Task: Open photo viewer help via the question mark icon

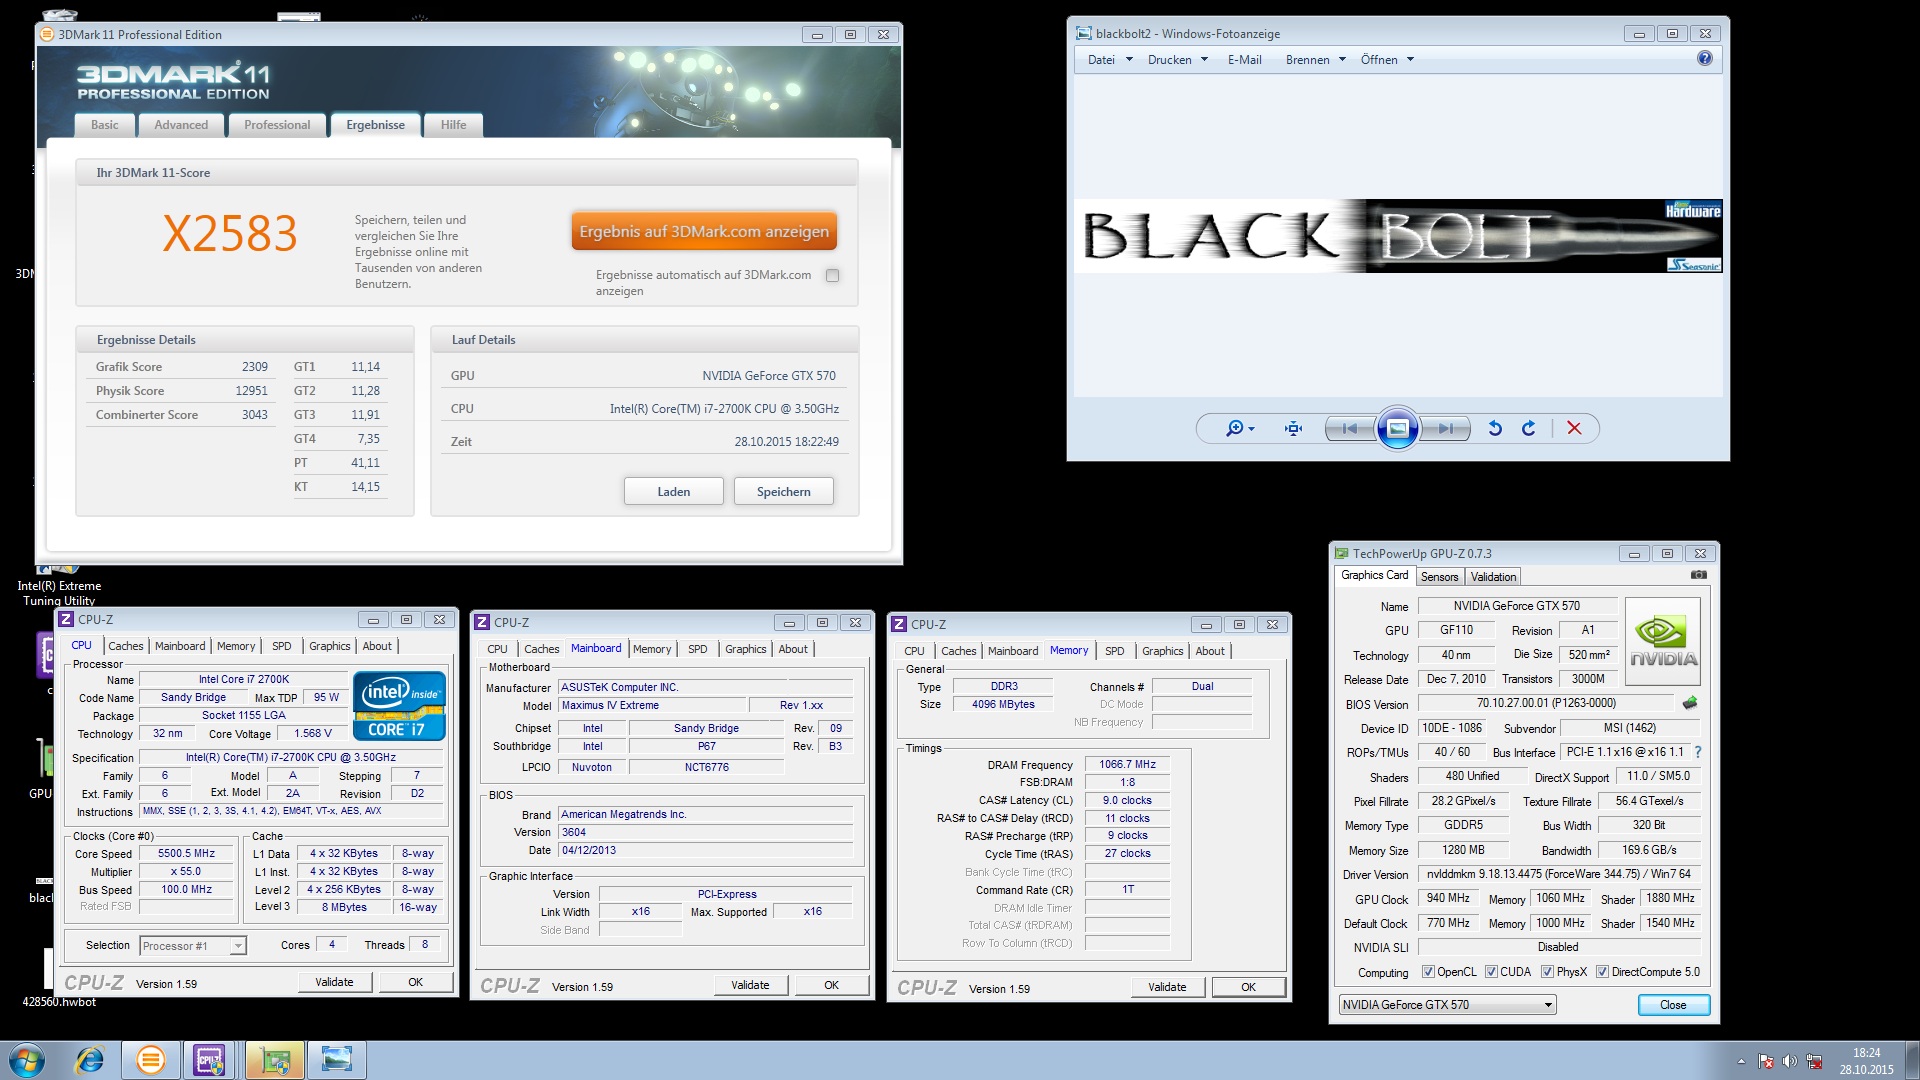Action: [x=1705, y=59]
